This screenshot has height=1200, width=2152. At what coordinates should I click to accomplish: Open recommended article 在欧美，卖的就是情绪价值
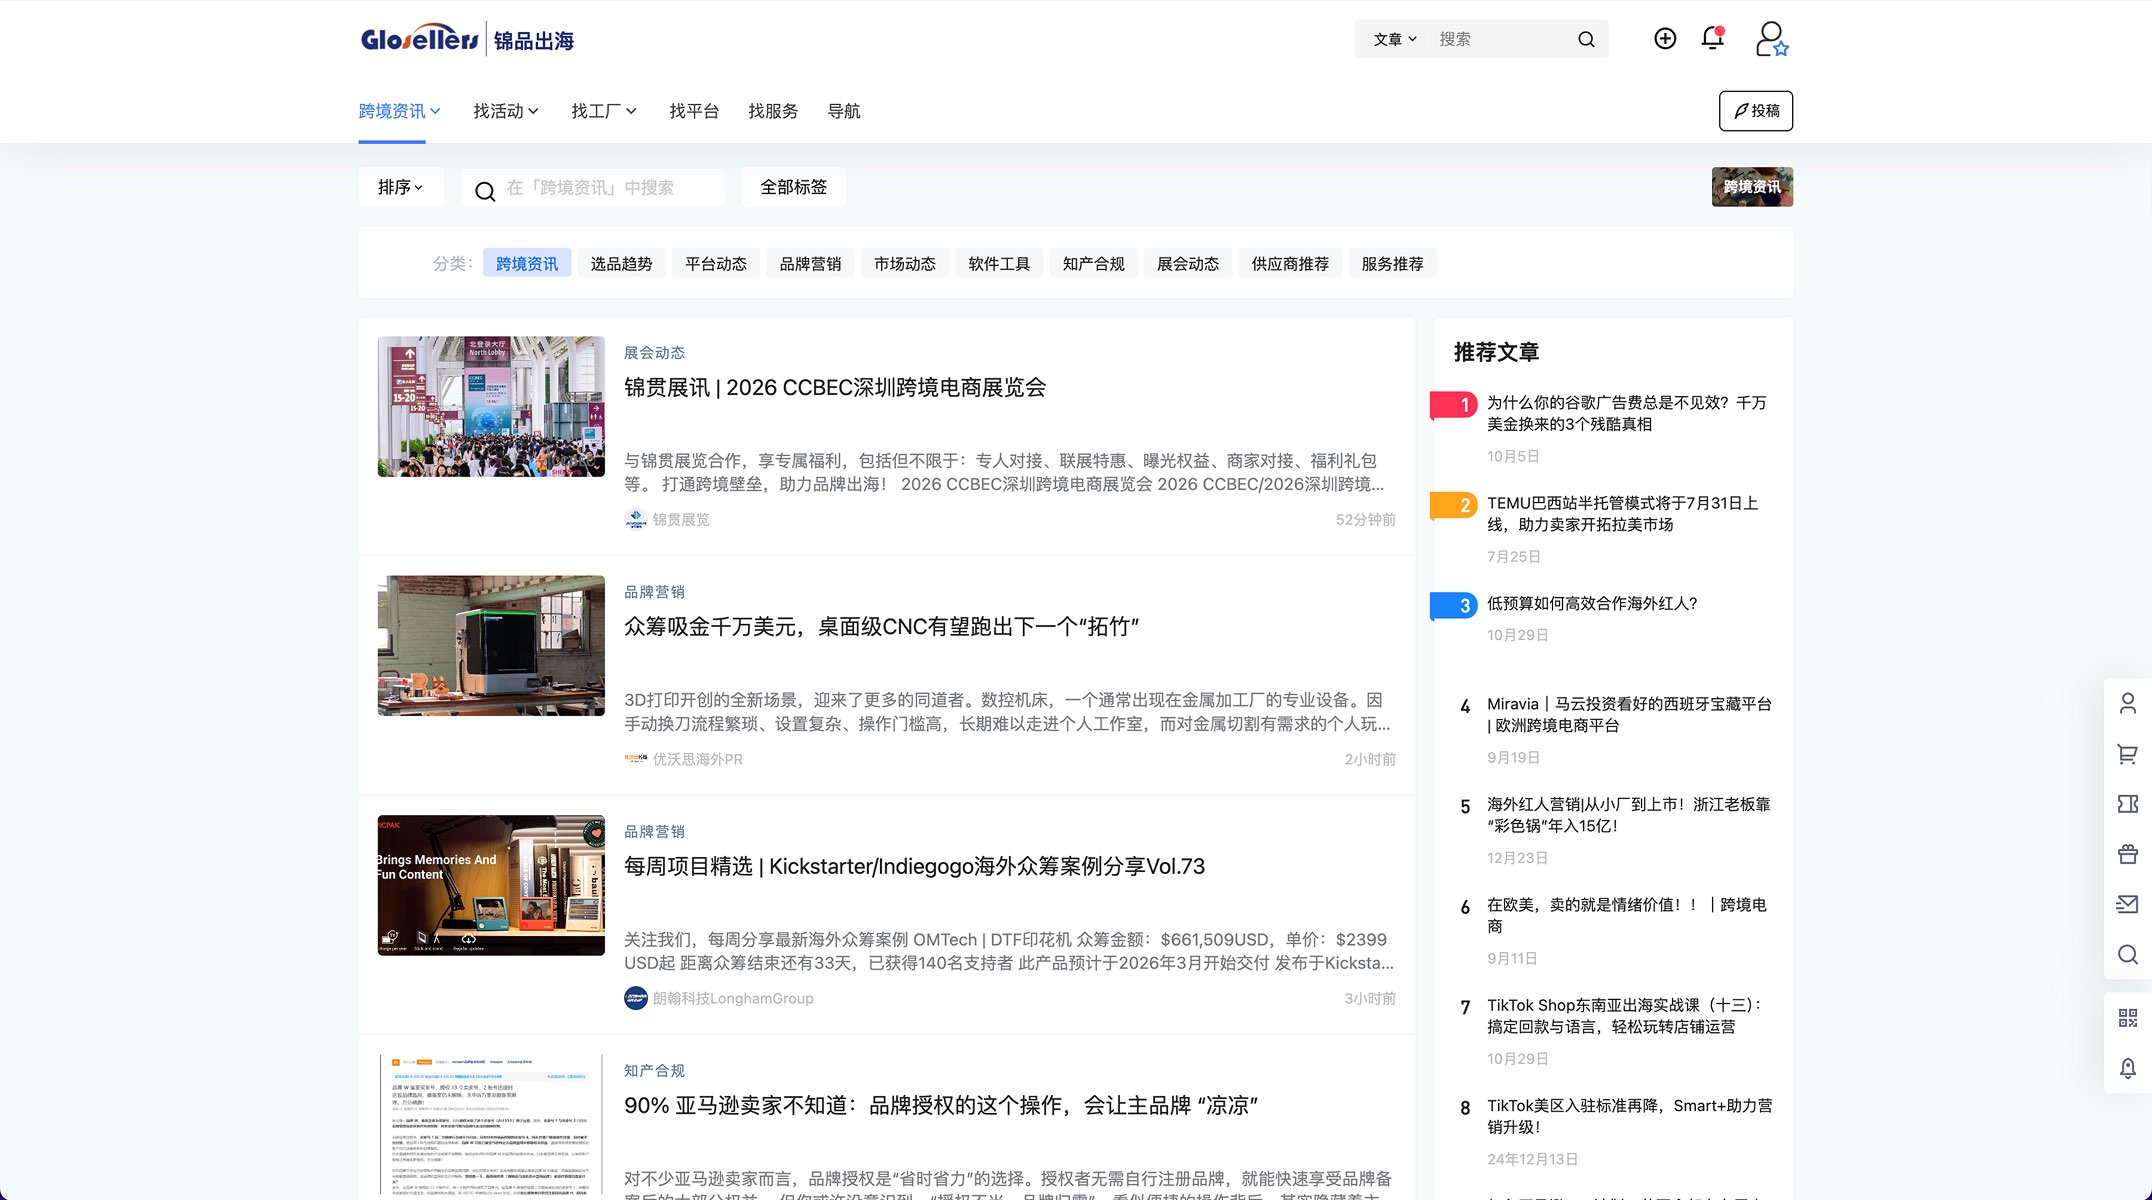pyautogui.click(x=1627, y=915)
